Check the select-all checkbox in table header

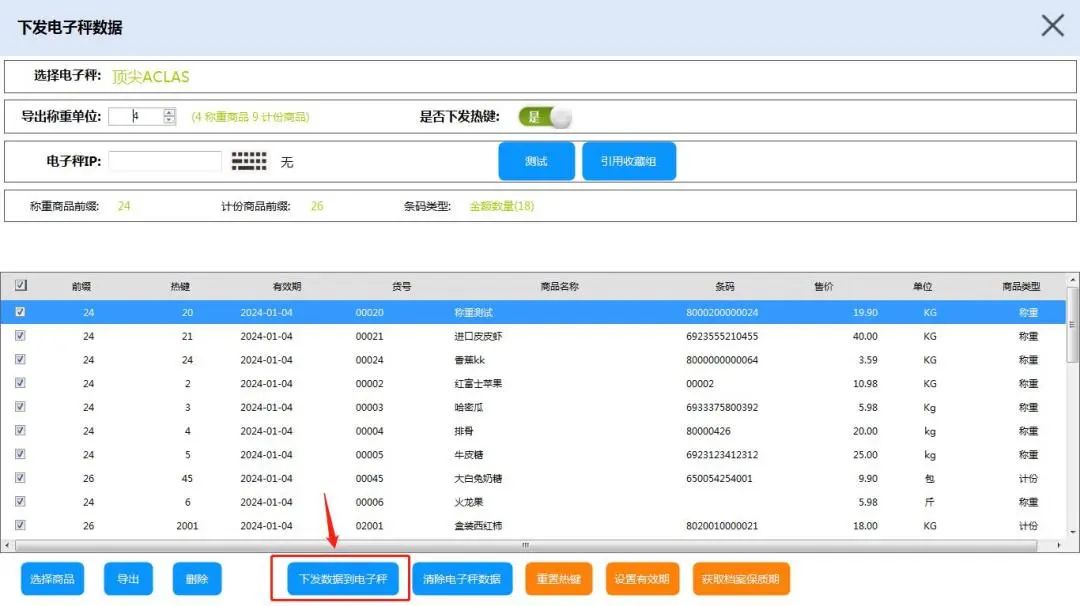(x=21, y=286)
